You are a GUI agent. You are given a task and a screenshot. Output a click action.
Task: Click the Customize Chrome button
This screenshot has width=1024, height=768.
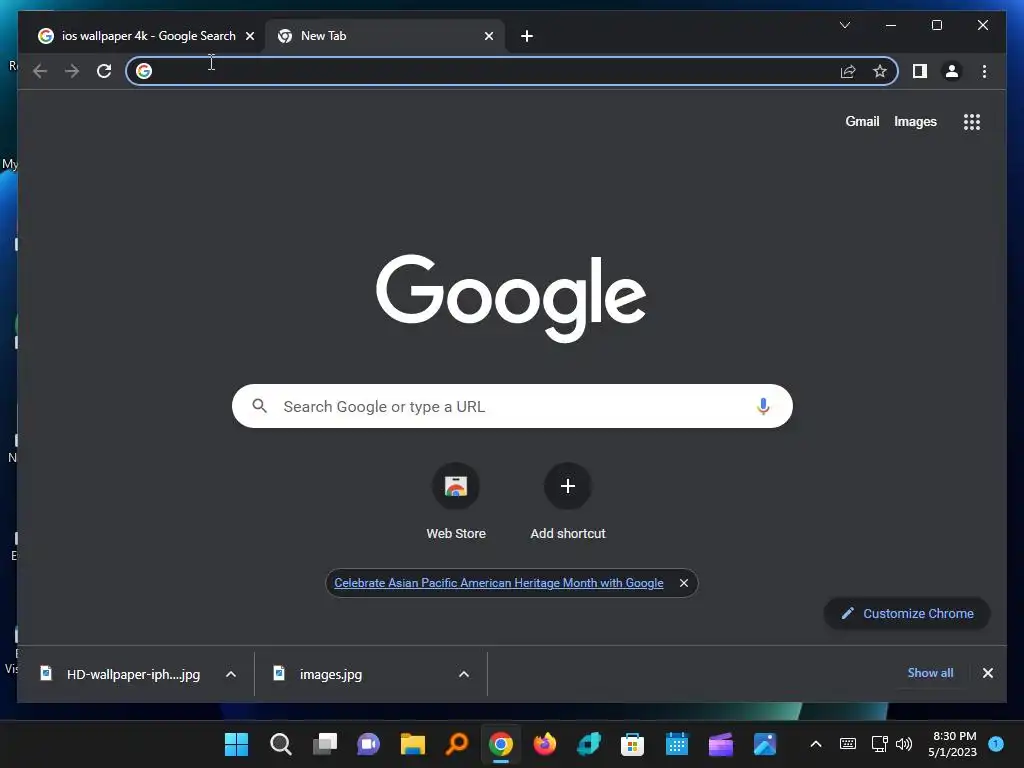(907, 613)
